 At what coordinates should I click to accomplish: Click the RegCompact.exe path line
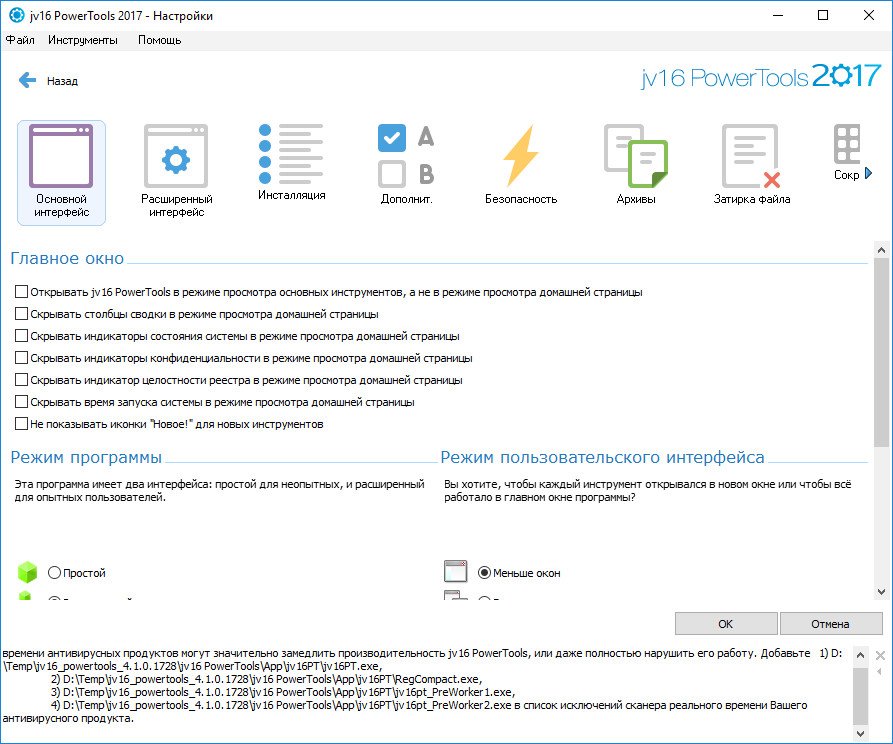coord(267,679)
